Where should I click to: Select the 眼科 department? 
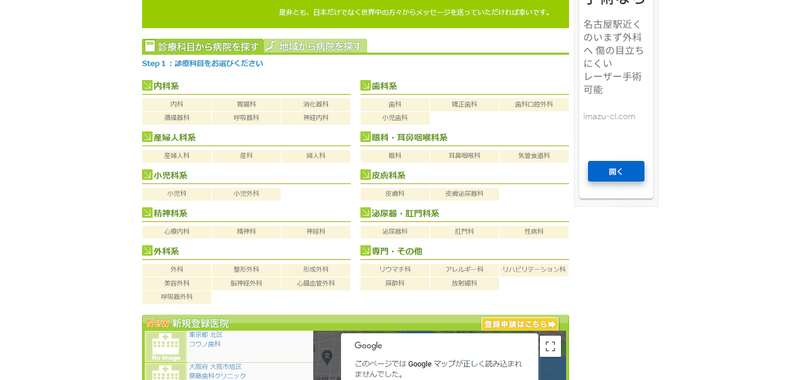[395, 156]
